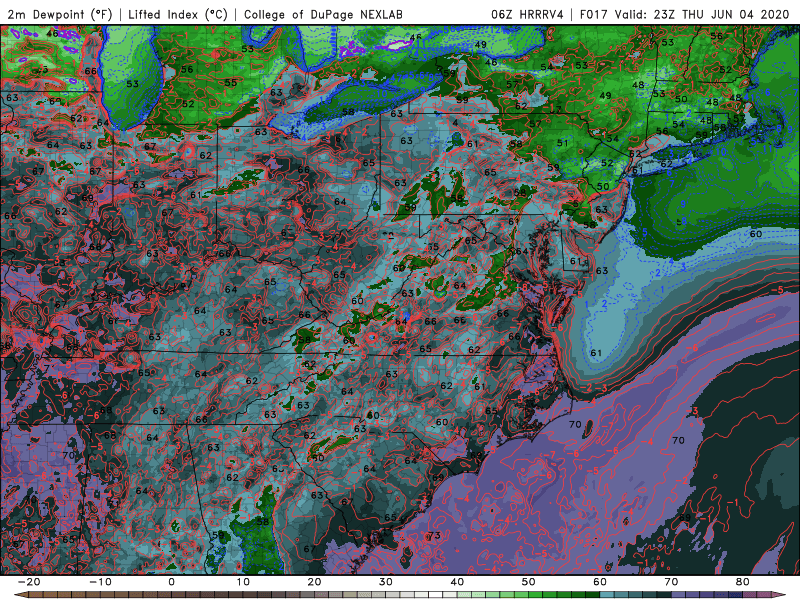The width and height of the screenshot is (800, 600).
Task: Click the "2m Dewpoint (°F)" title text
Action: (60, 14)
